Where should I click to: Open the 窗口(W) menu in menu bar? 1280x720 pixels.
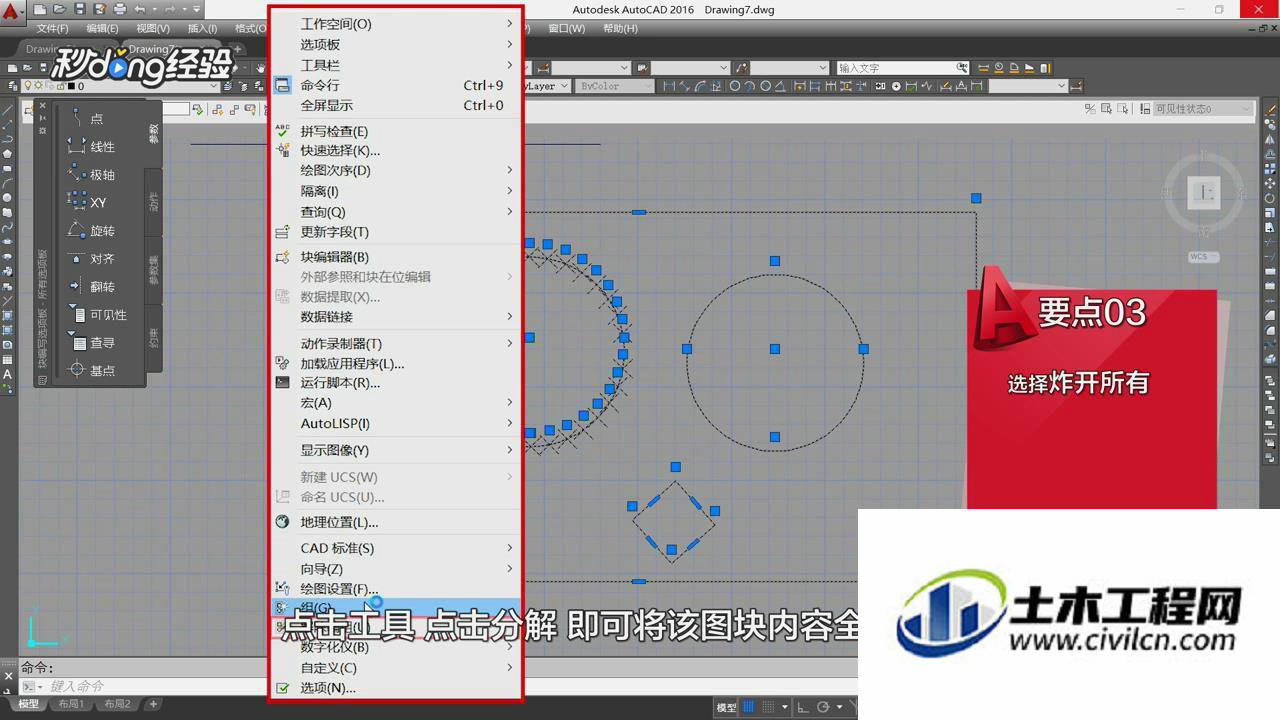pyautogui.click(x=567, y=29)
